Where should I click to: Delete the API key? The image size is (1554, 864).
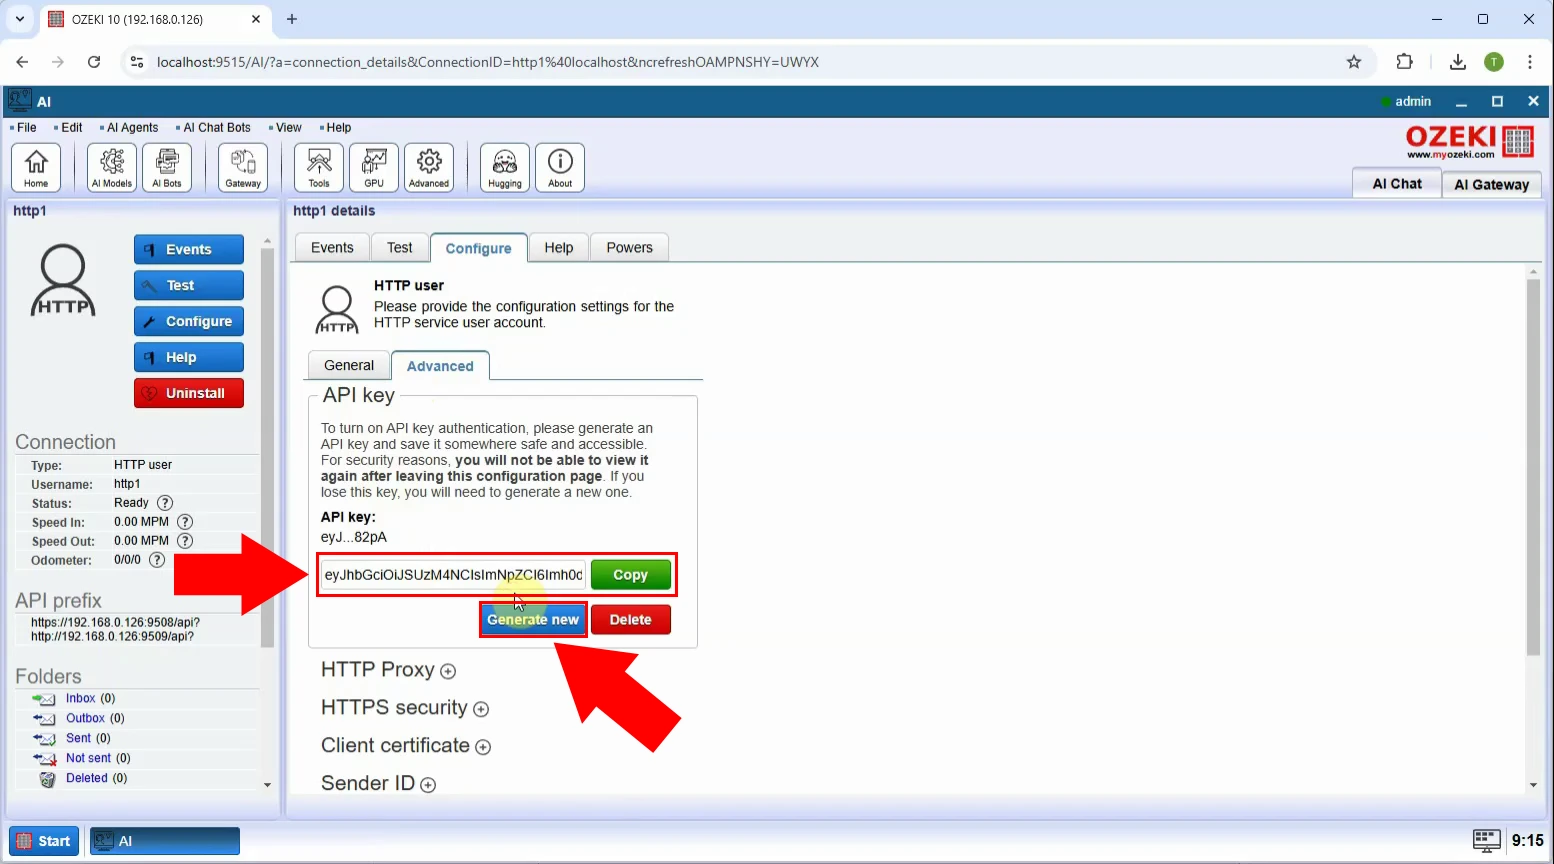(x=630, y=620)
